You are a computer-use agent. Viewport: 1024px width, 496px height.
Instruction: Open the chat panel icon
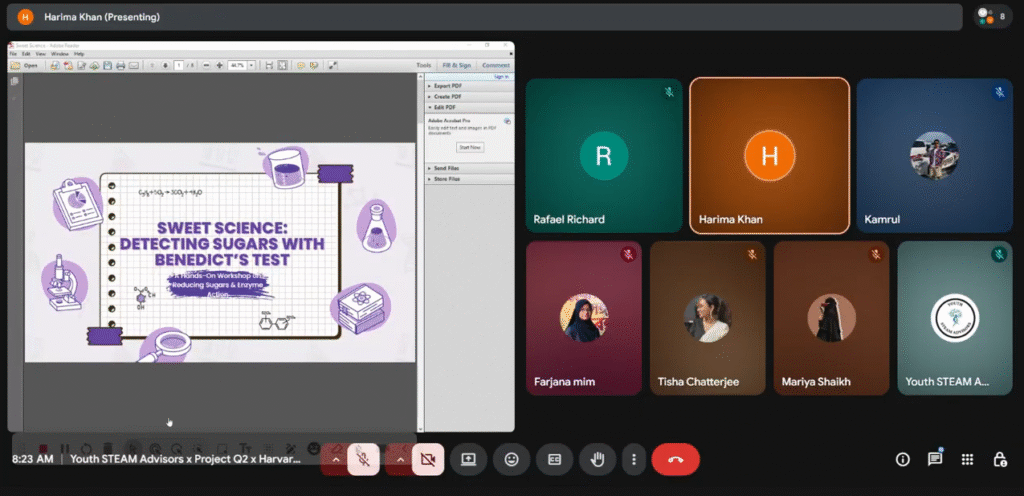(935, 459)
